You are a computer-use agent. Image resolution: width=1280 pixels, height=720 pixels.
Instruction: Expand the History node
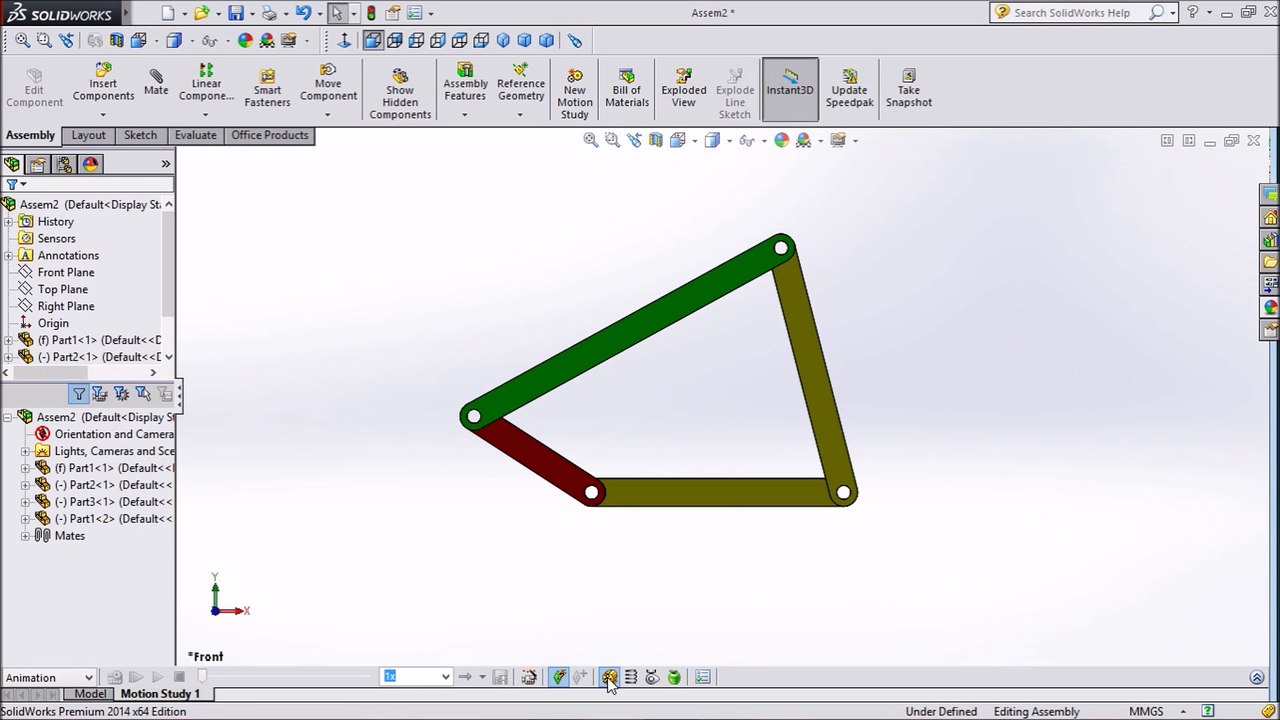pyautogui.click(x=8, y=222)
